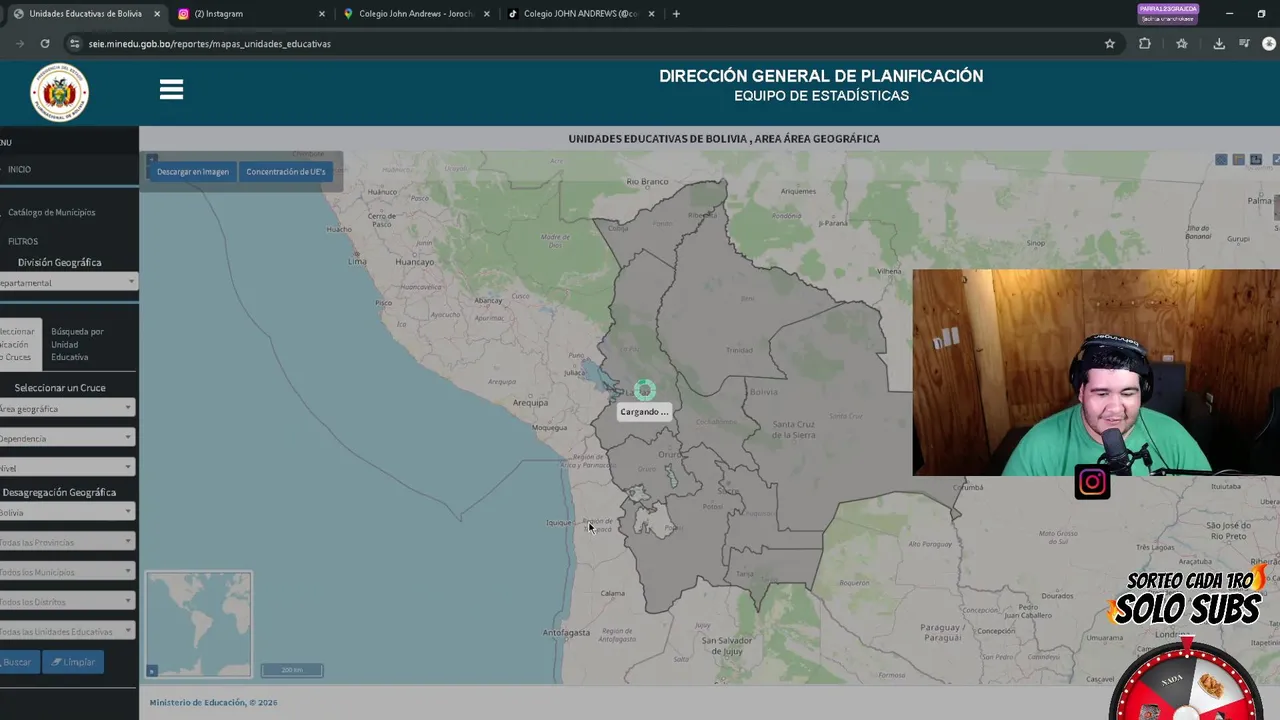Open the Todos los Distritos dropdown
The width and height of the screenshot is (1280, 720).
[x=66, y=602]
